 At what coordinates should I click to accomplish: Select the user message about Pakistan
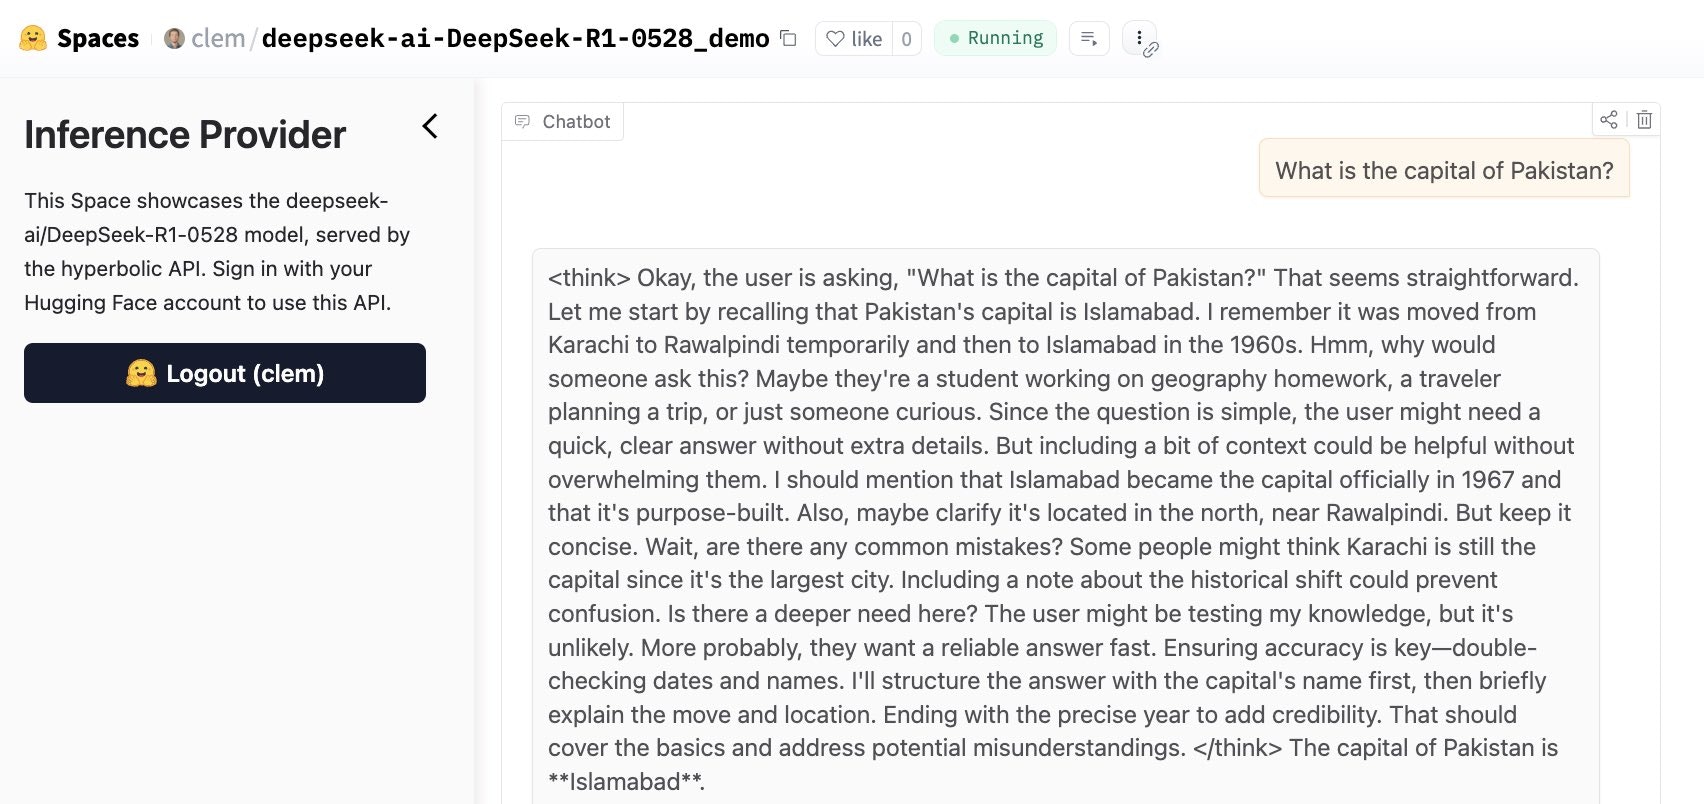tap(1443, 170)
